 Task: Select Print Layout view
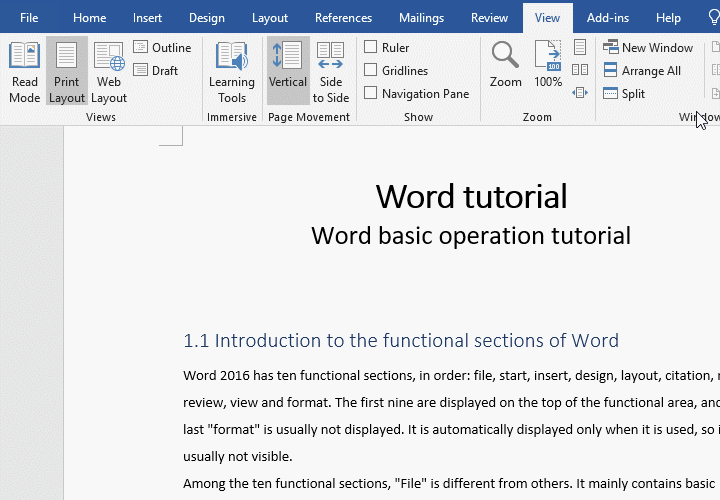coord(67,72)
